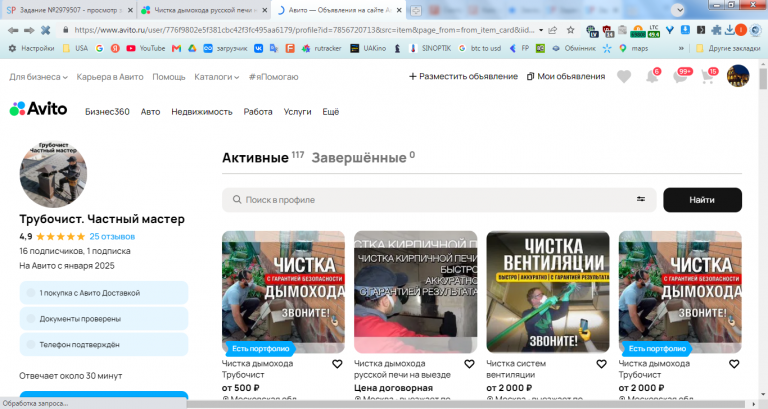768x409 pixels.
Task: Open the tab search chevron button
Action: pyautogui.click(x=677, y=10)
